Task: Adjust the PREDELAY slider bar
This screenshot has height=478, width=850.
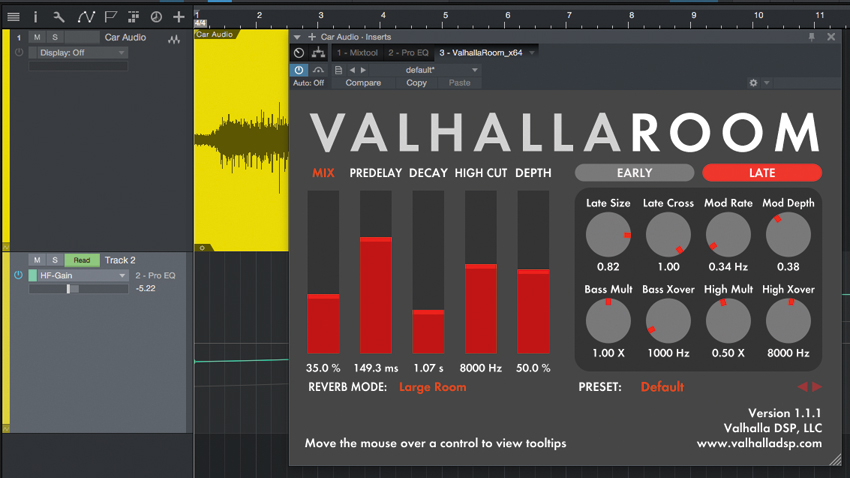Action: [x=376, y=272]
